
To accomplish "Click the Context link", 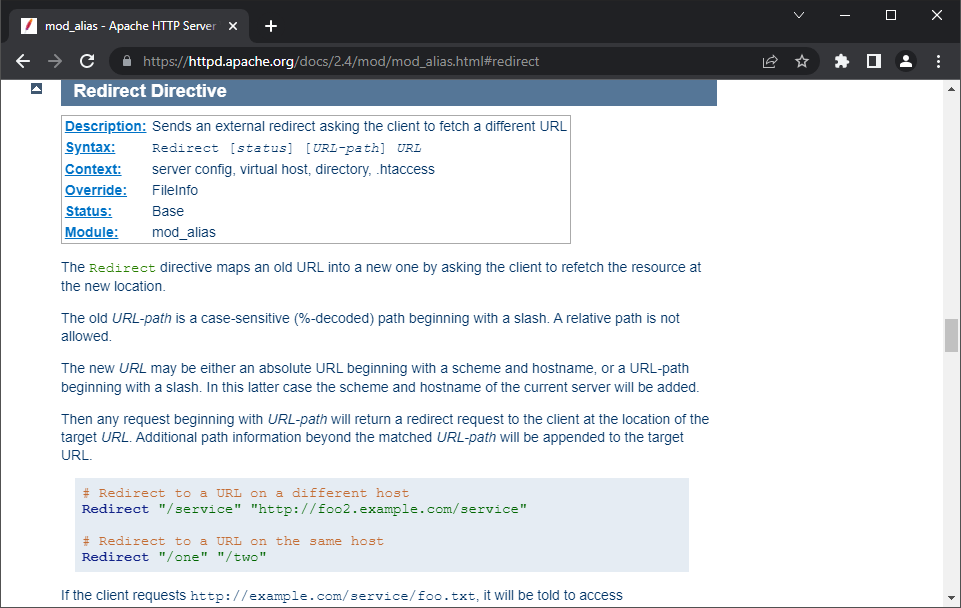I will click(x=93, y=169).
